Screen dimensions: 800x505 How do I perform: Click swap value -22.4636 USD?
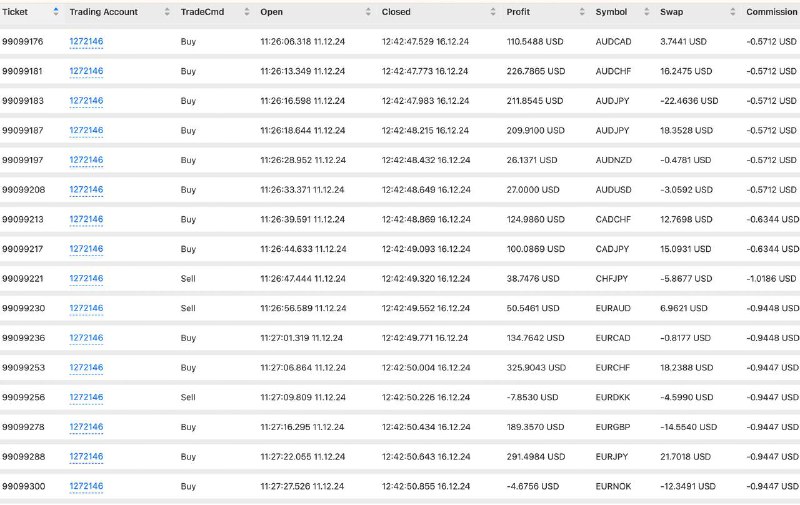[689, 101]
